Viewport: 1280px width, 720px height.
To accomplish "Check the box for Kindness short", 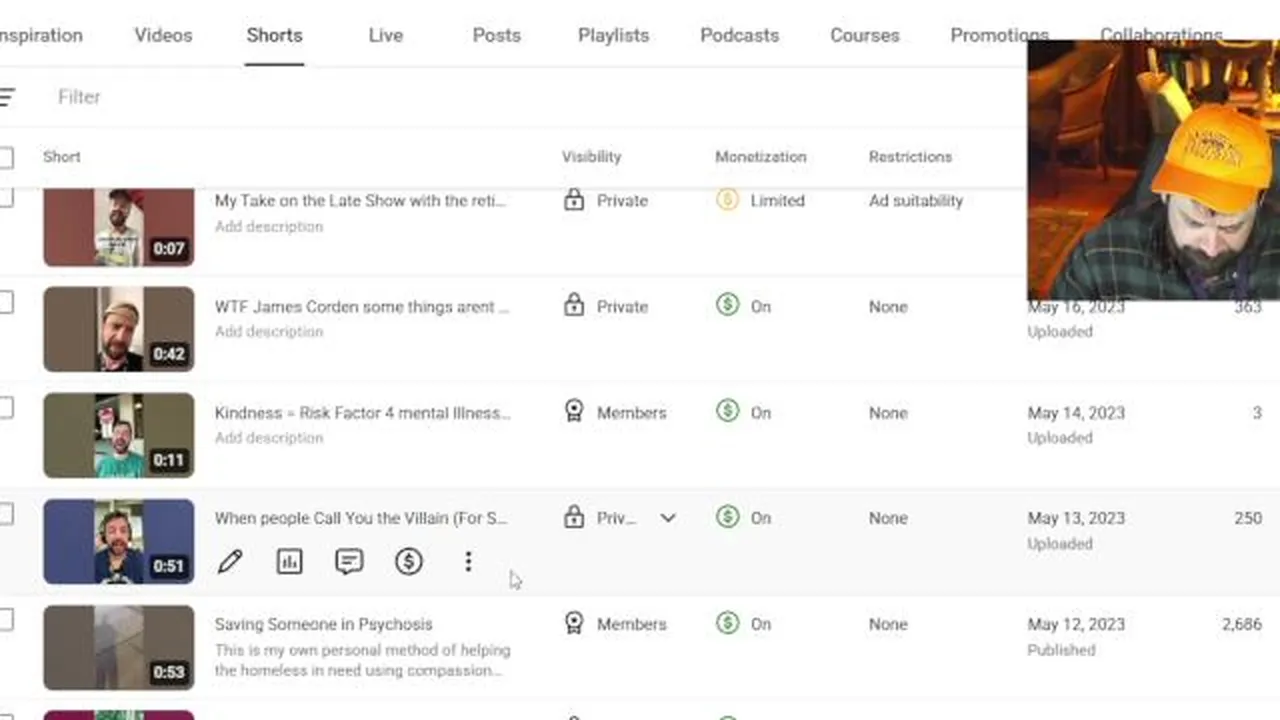I will tap(6, 408).
